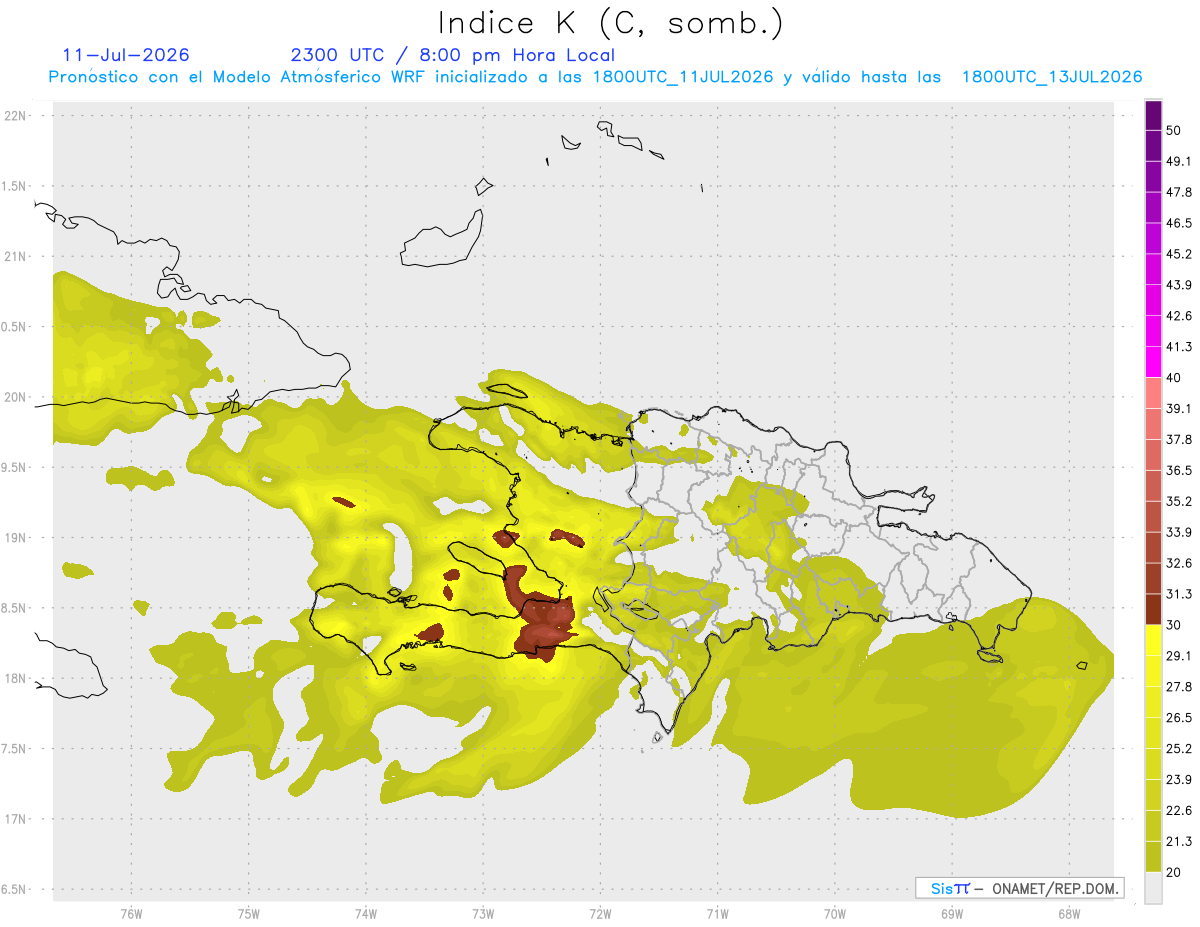Click the '21.3' value on the color scale
1200x927 pixels.
[1179, 842]
